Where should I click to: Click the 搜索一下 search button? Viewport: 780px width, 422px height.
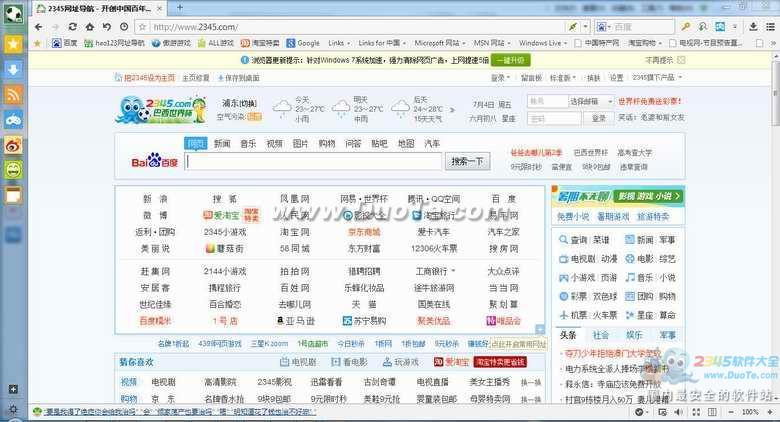[x=467, y=161]
